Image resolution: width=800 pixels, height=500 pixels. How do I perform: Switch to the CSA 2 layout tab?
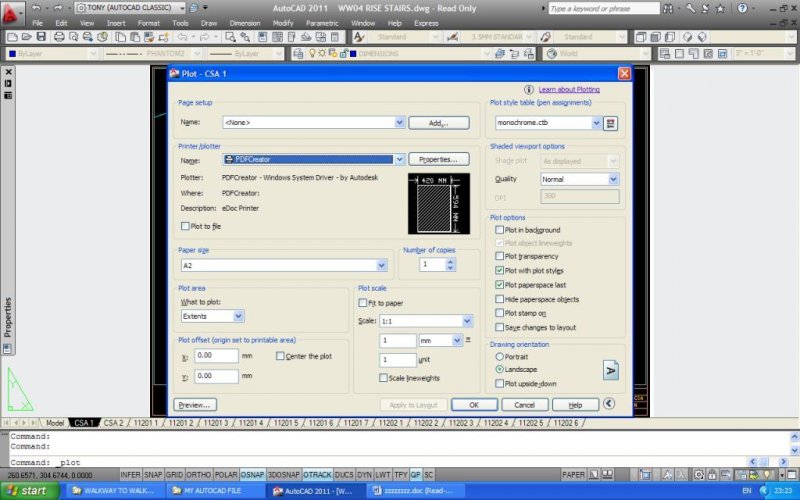point(113,423)
